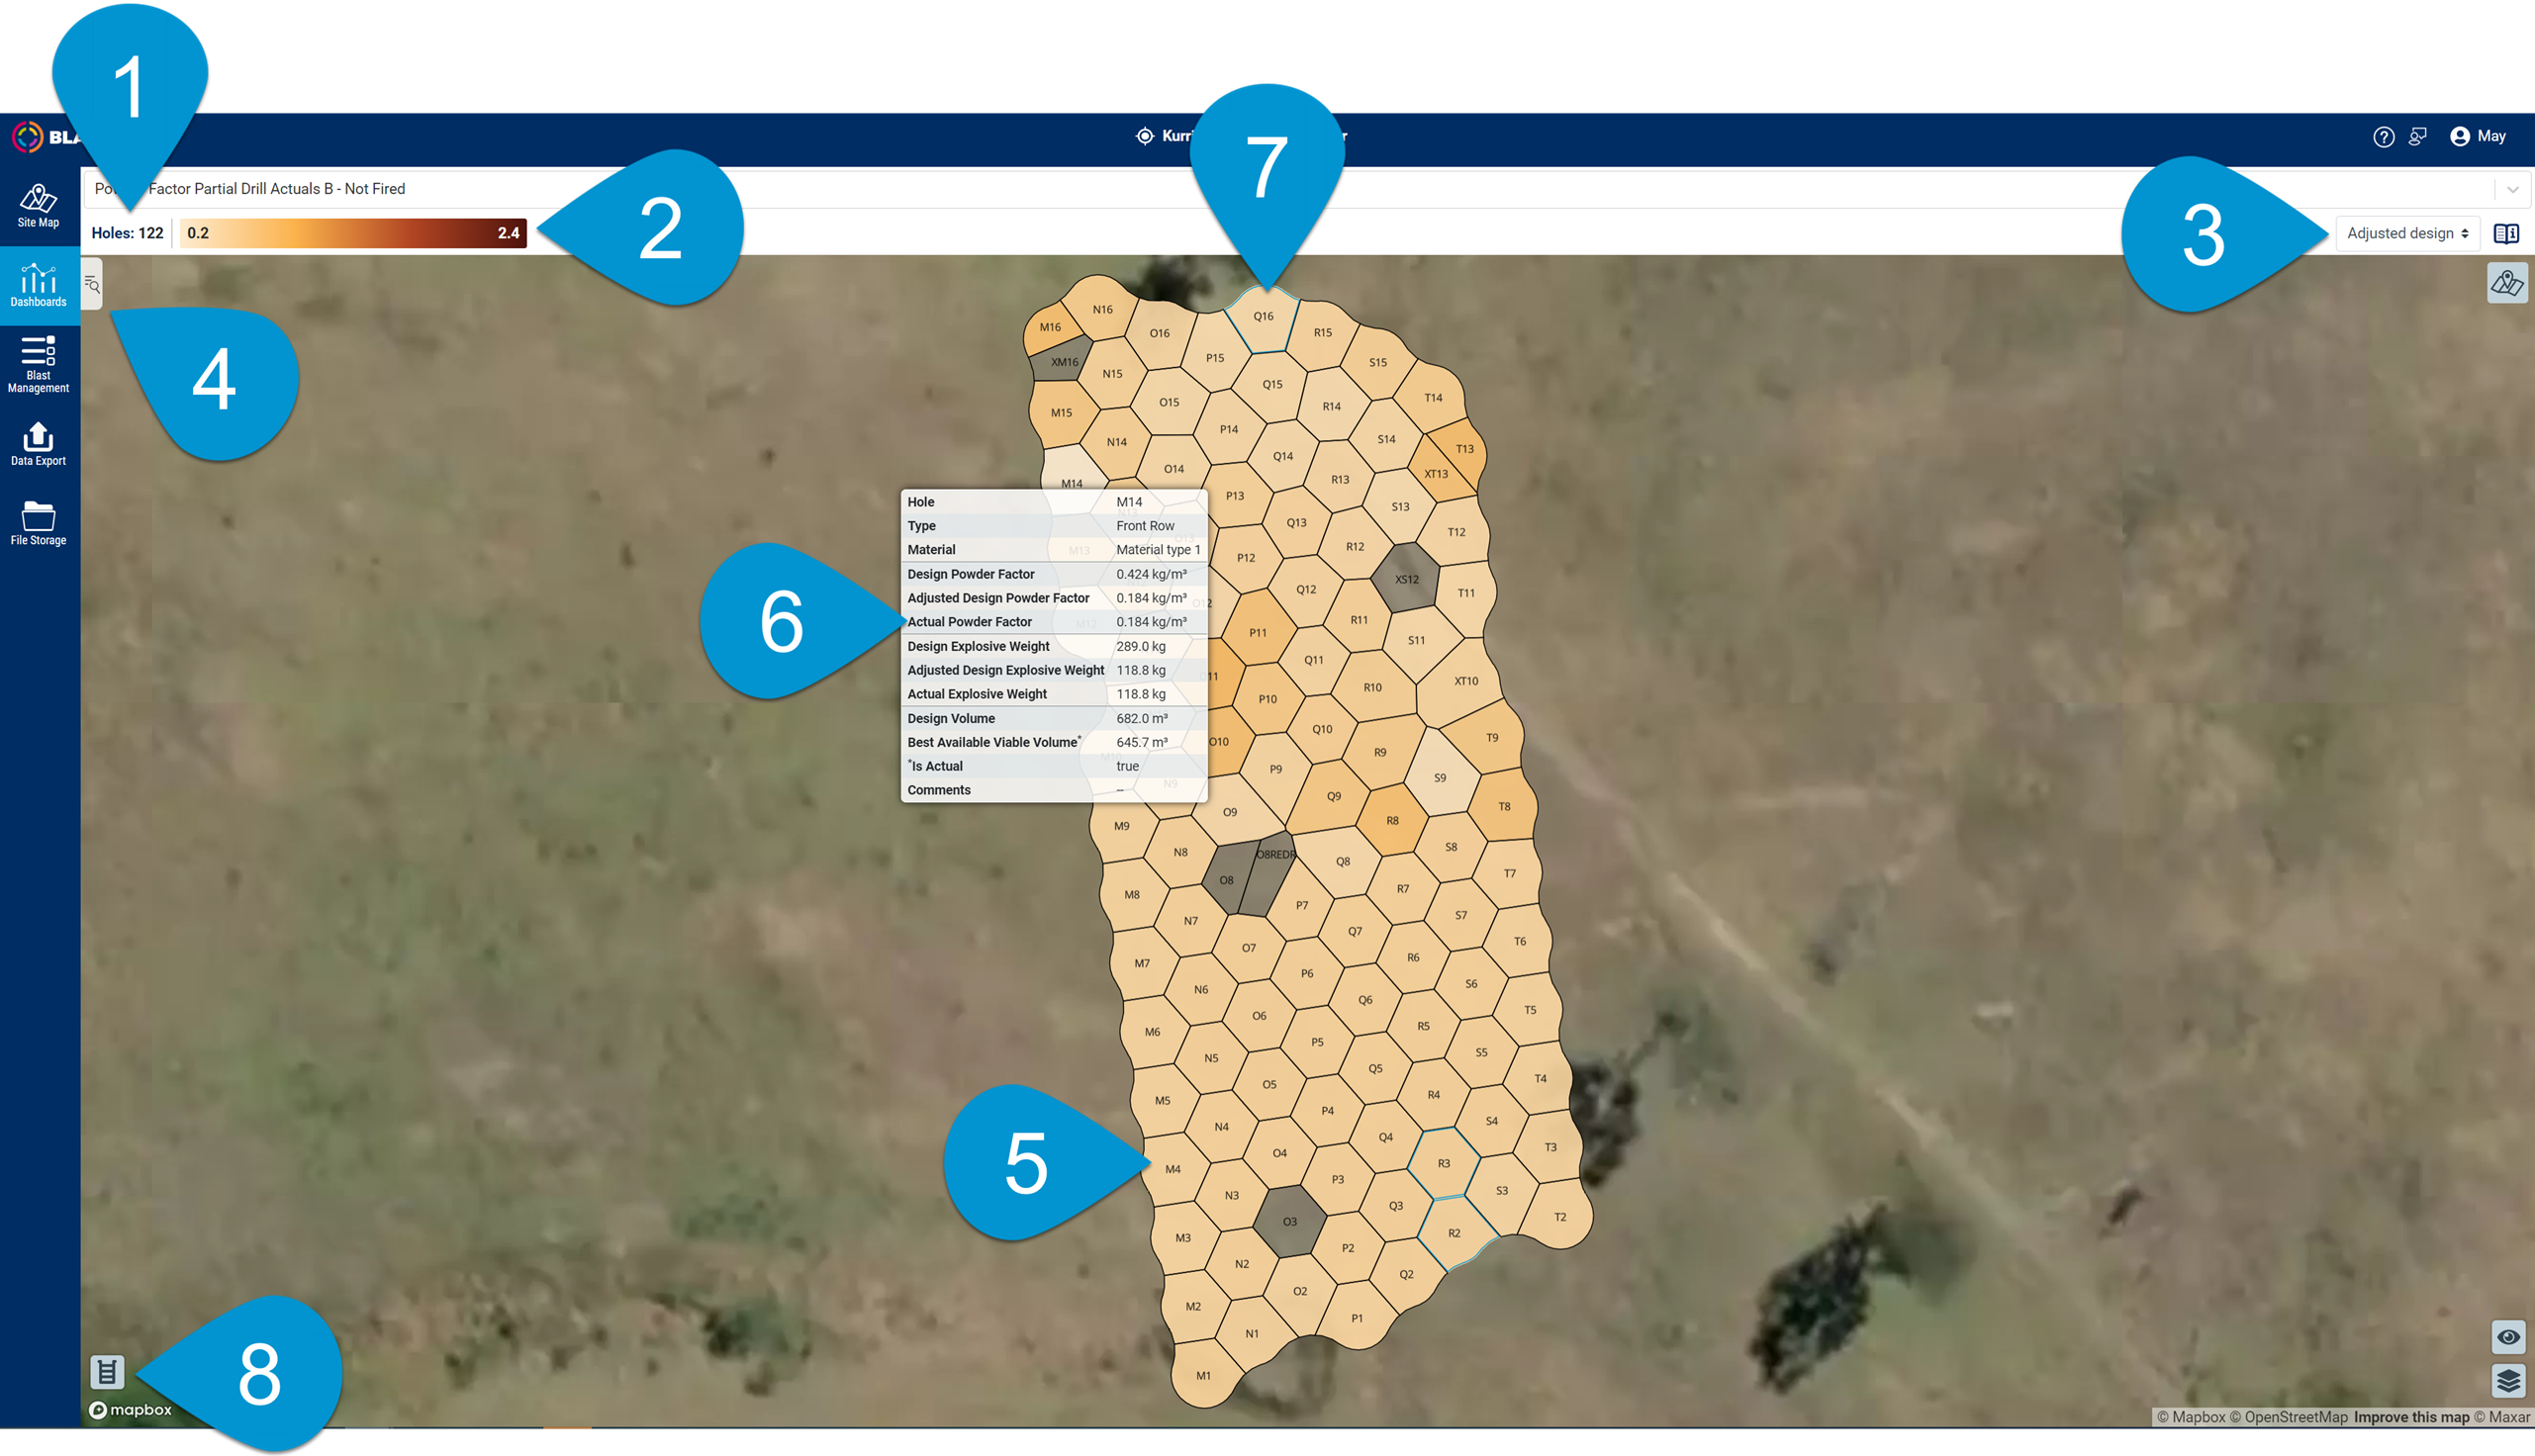Select hole P1 polygon
Viewport: 2535px width, 1456px height.
1356,1318
